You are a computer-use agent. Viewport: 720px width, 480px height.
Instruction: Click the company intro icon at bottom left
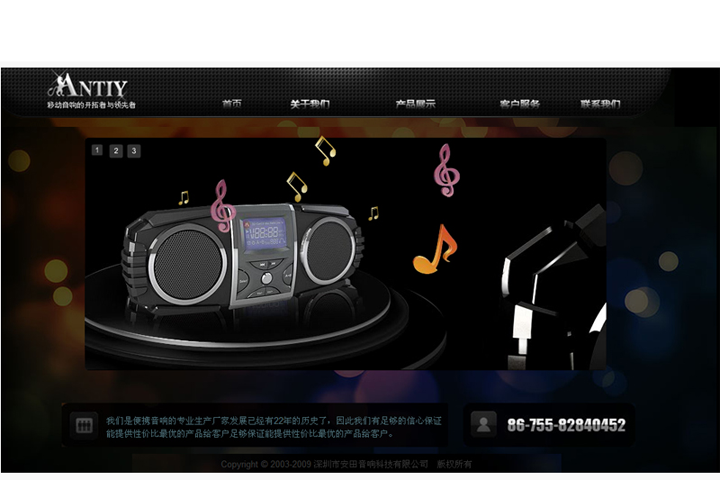click(84, 426)
